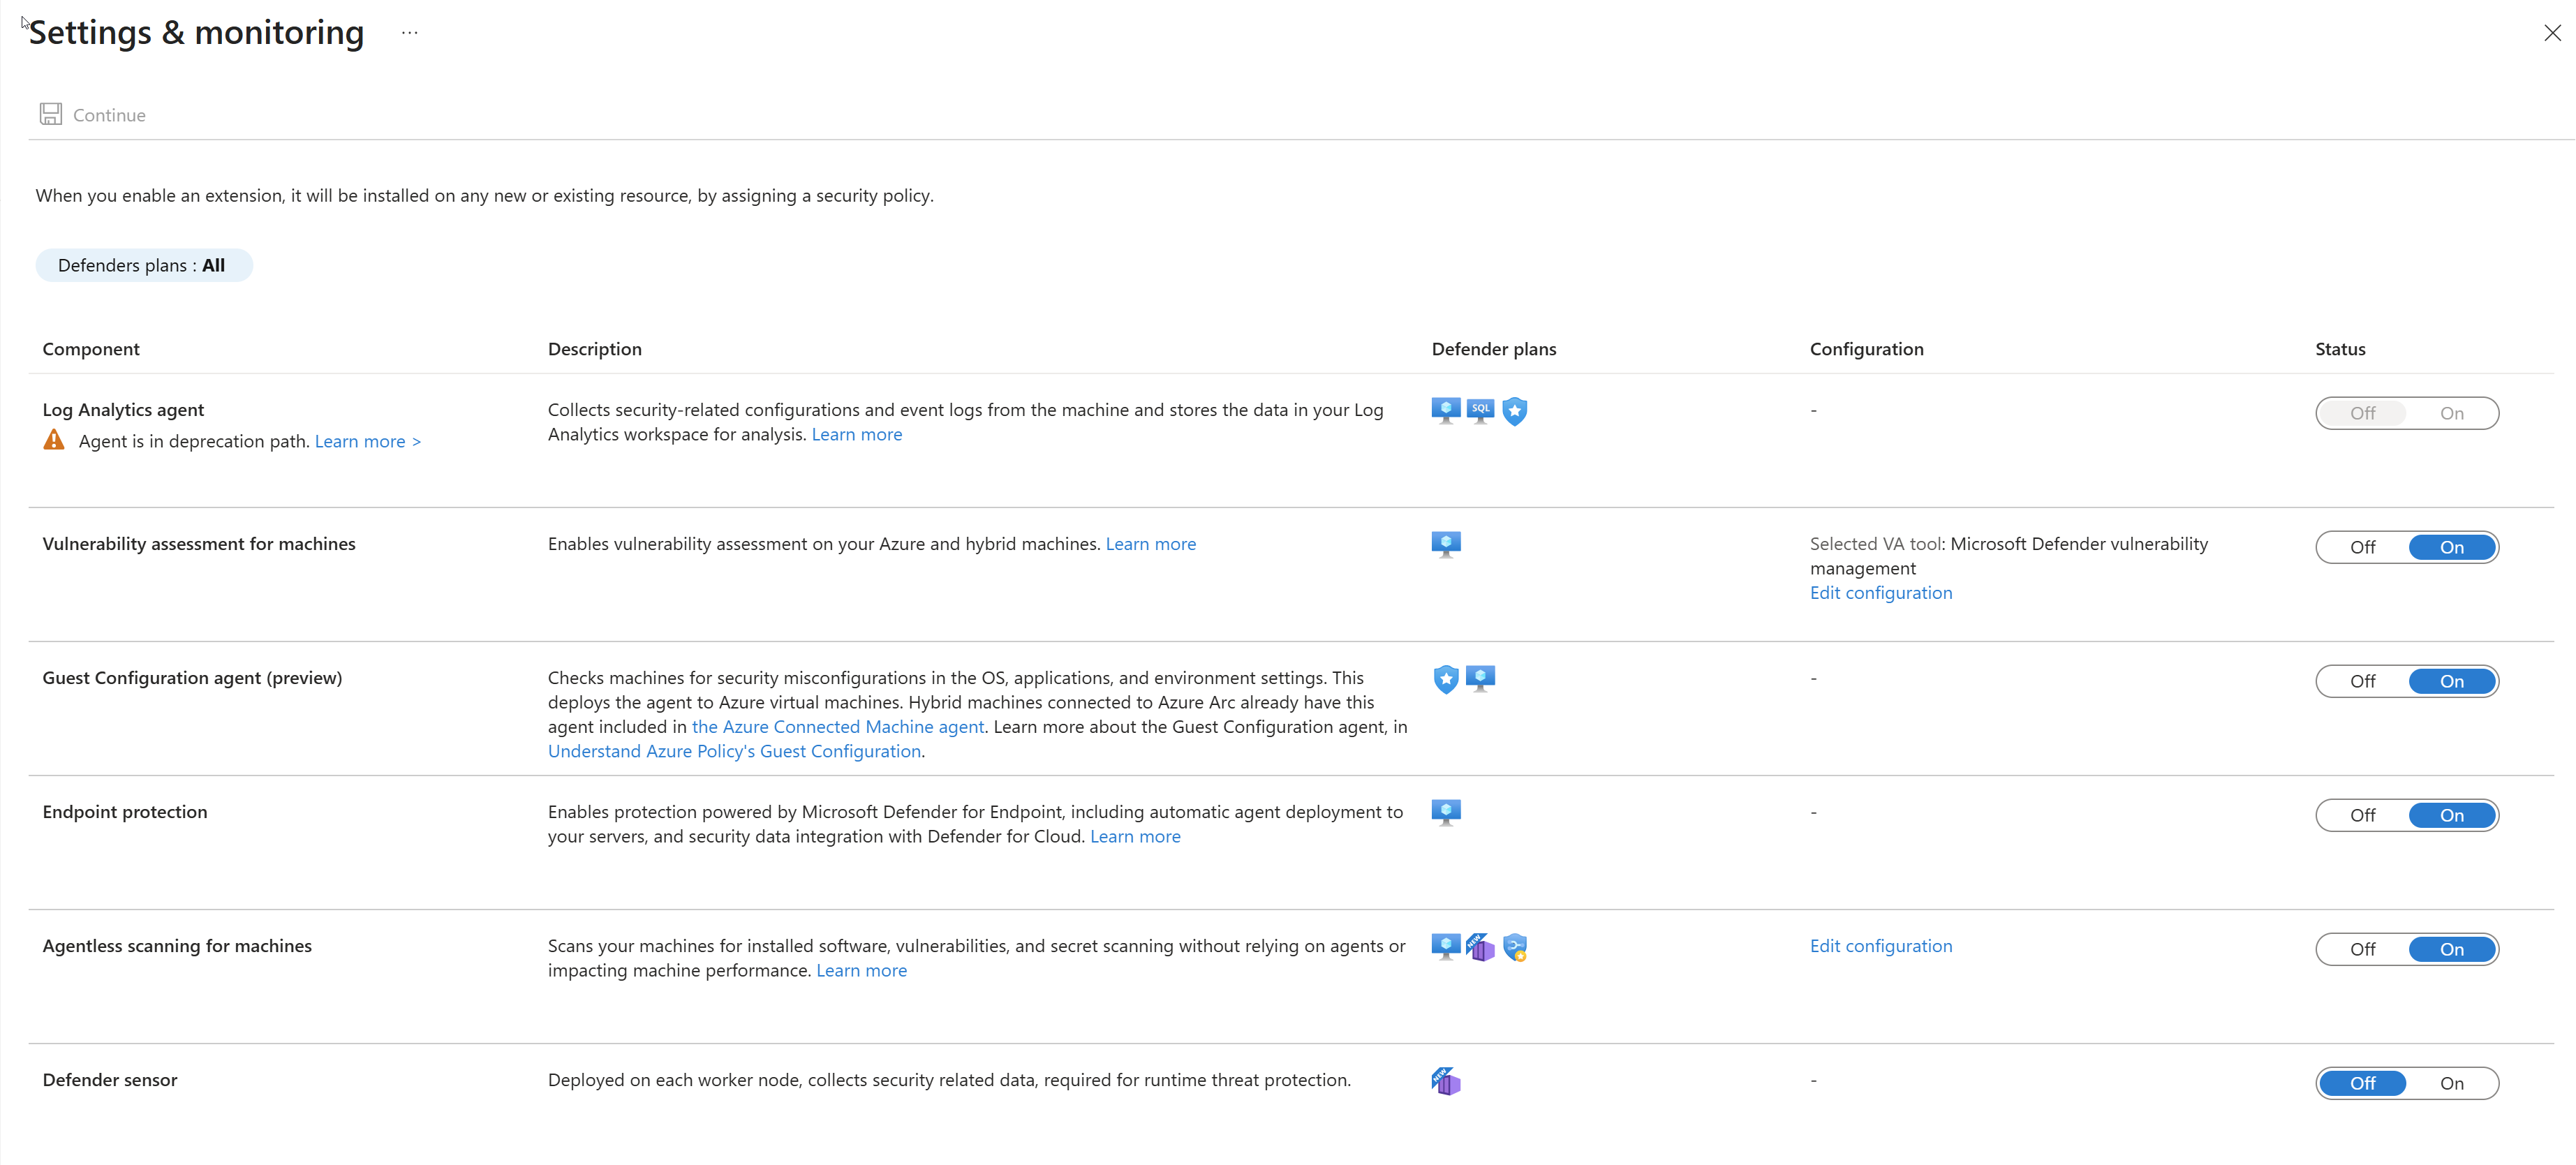
Task: Switch Guest Configuration agent to Off
Action: coord(2362,681)
